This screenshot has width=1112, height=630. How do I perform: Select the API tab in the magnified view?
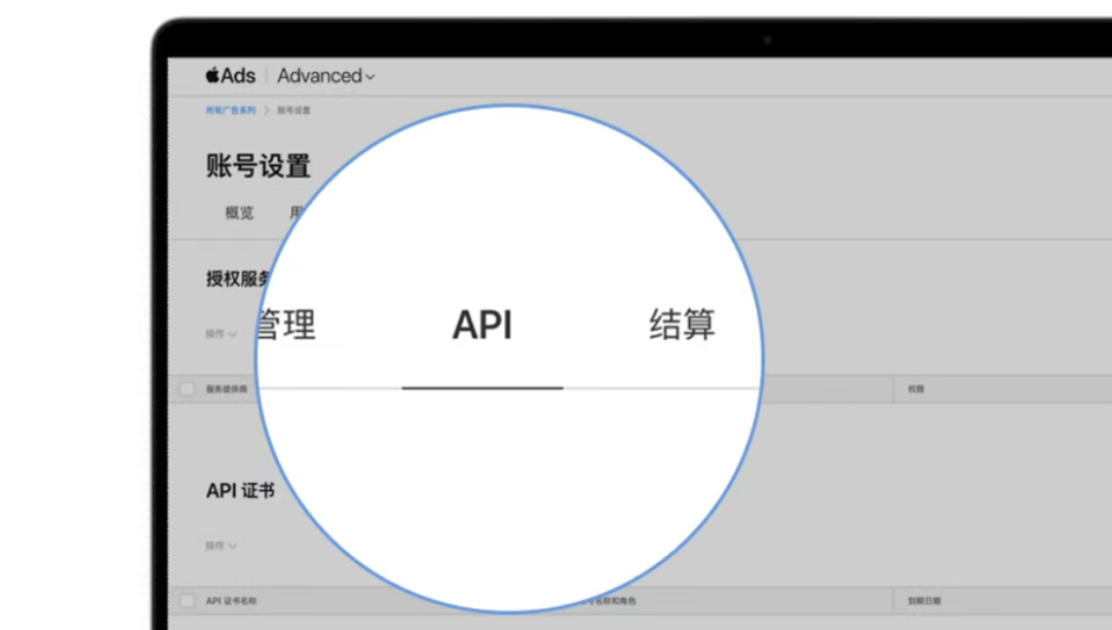click(x=483, y=324)
